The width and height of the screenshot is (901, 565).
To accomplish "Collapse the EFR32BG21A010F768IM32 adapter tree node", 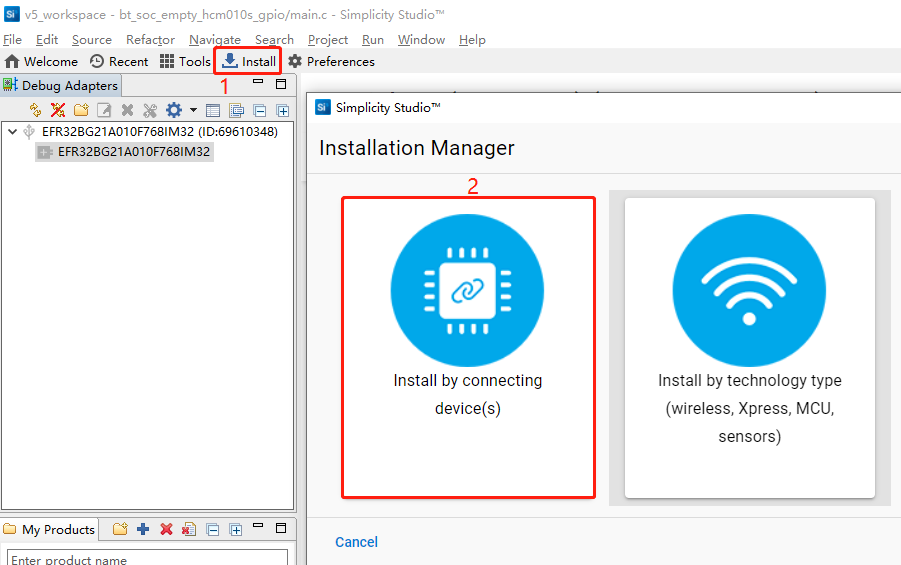I will (12, 131).
